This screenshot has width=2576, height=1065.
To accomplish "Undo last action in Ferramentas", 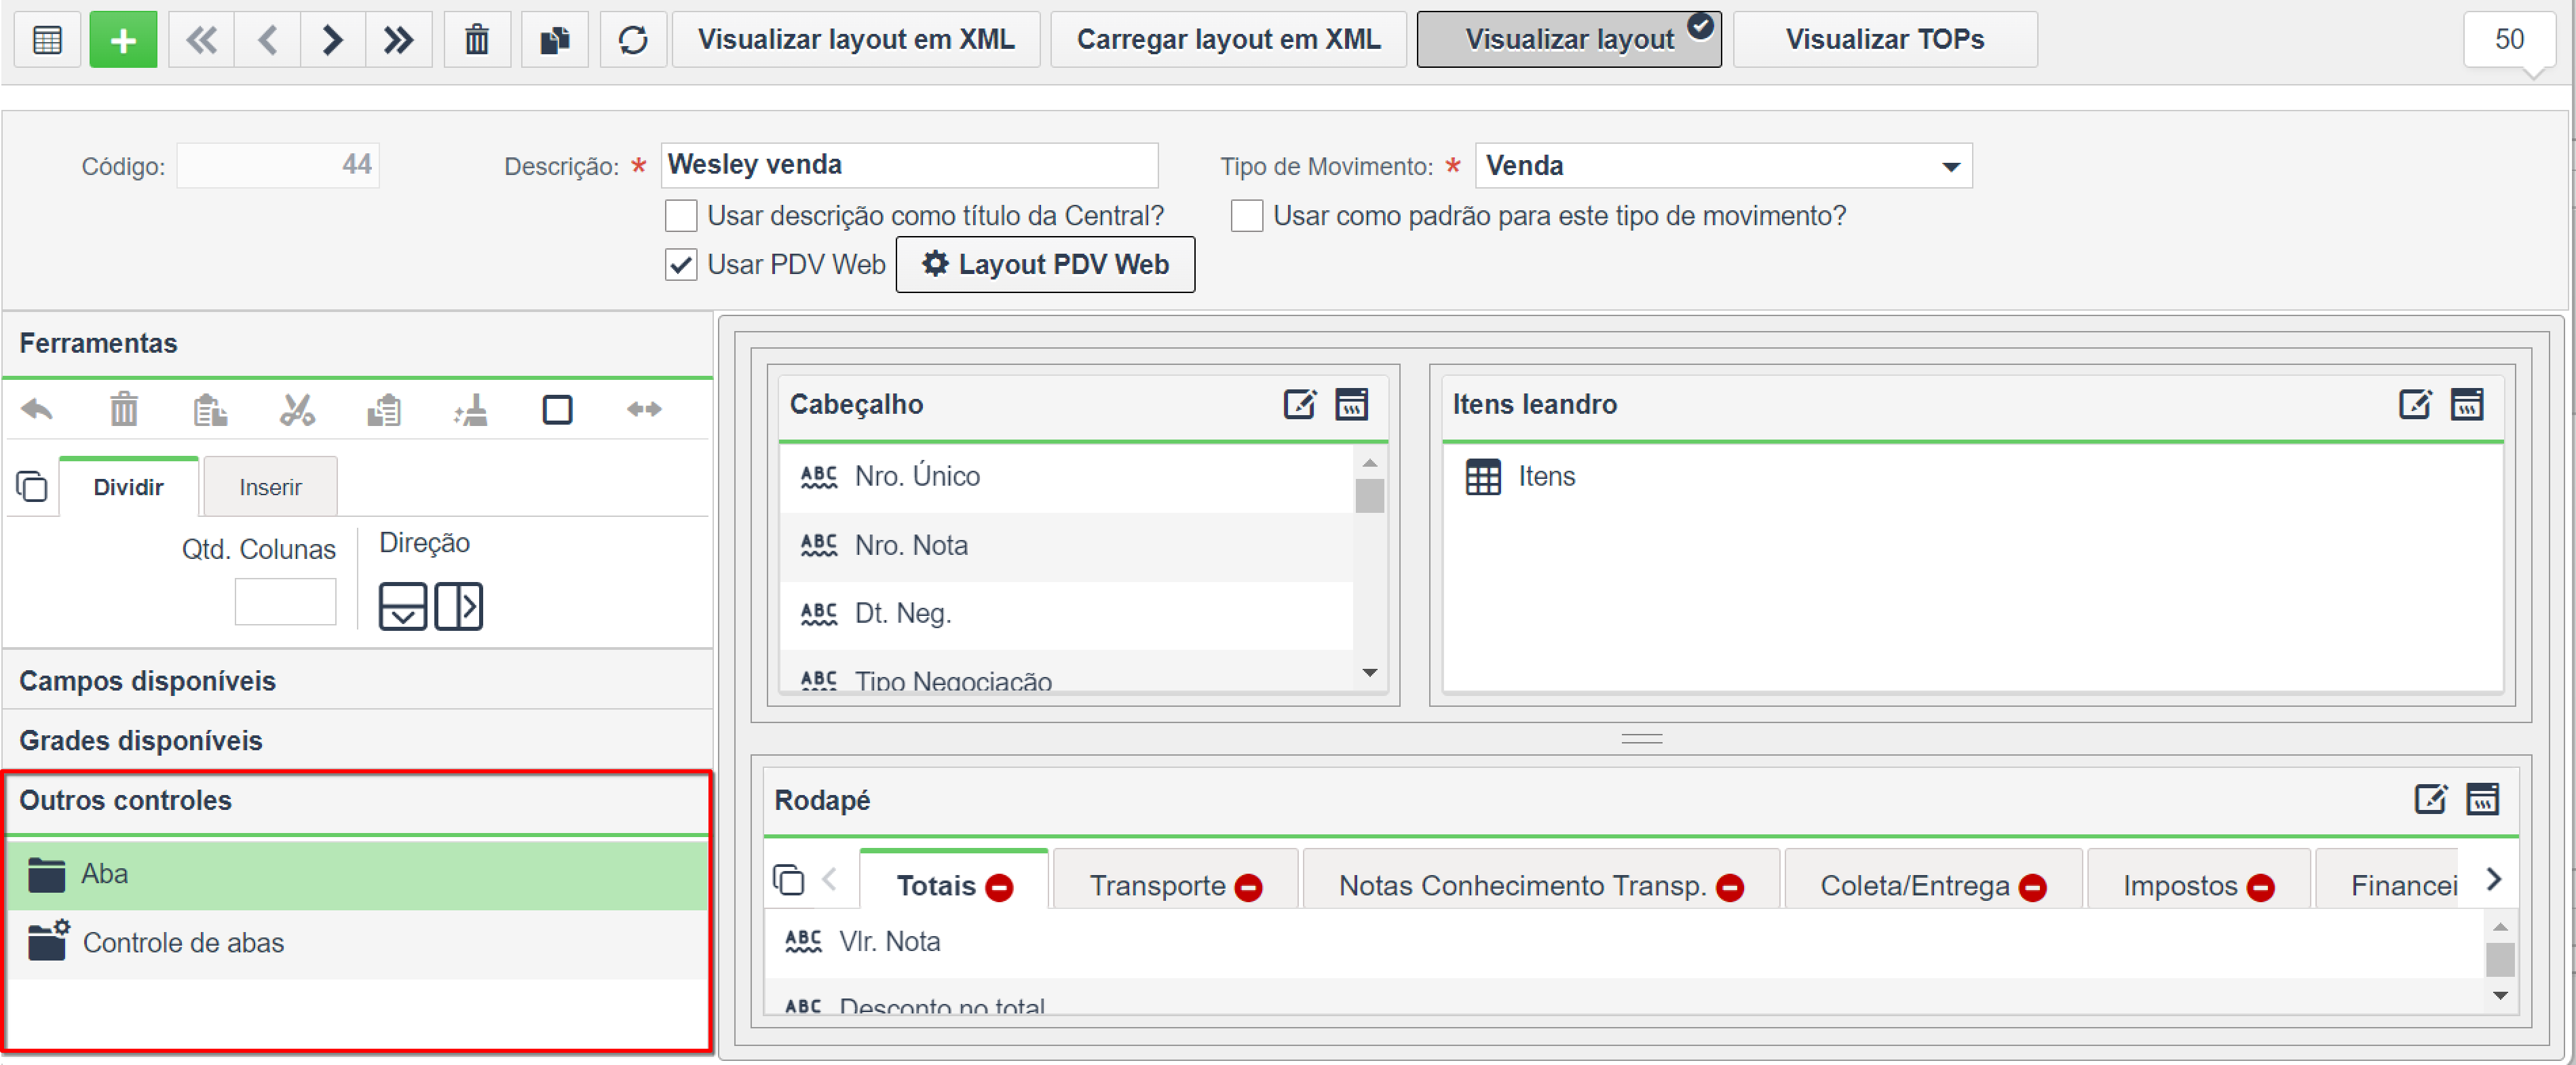I will [x=37, y=409].
